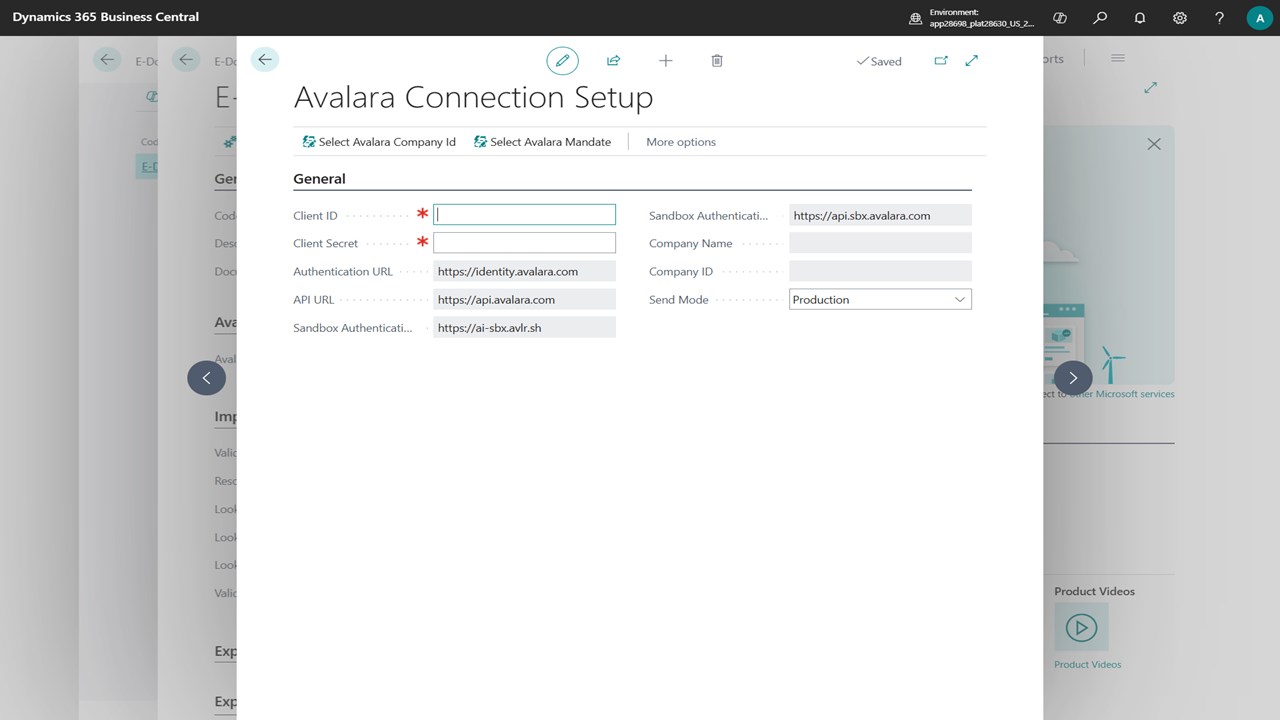Open the help question mark icon

click(x=1219, y=18)
